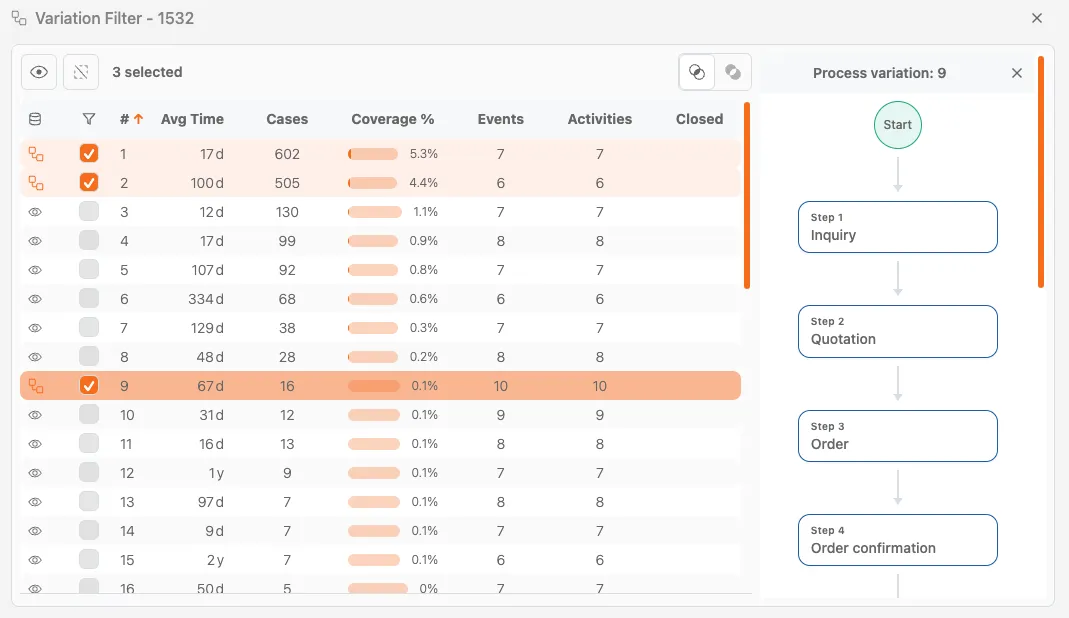The image size is (1069, 618).
Task: Click the eye visibility button in the toolbar
Action: 39,72
